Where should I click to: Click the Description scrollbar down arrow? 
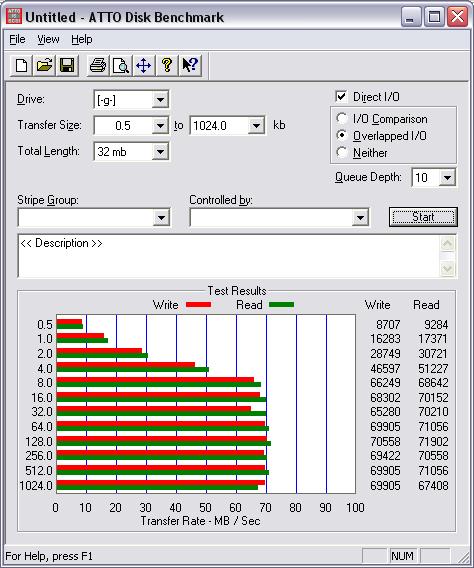447,268
